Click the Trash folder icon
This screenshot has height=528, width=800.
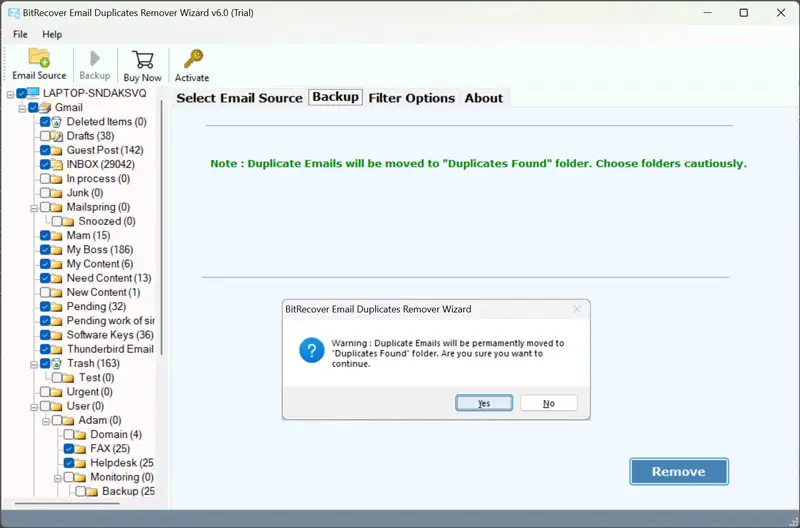tap(58, 364)
